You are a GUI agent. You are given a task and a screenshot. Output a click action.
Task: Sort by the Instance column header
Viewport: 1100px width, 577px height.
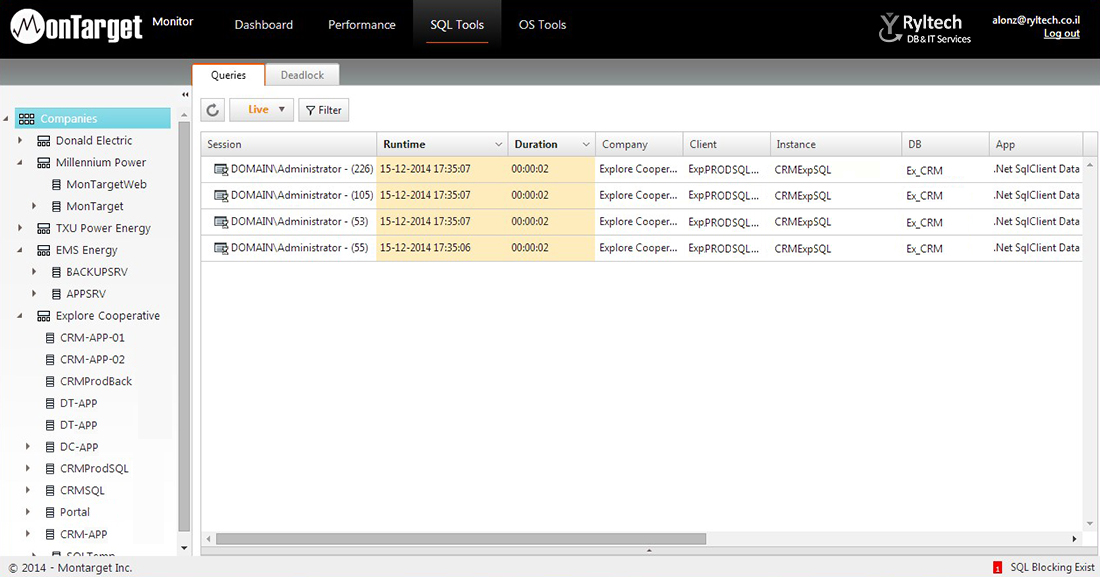tap(836, 144)
